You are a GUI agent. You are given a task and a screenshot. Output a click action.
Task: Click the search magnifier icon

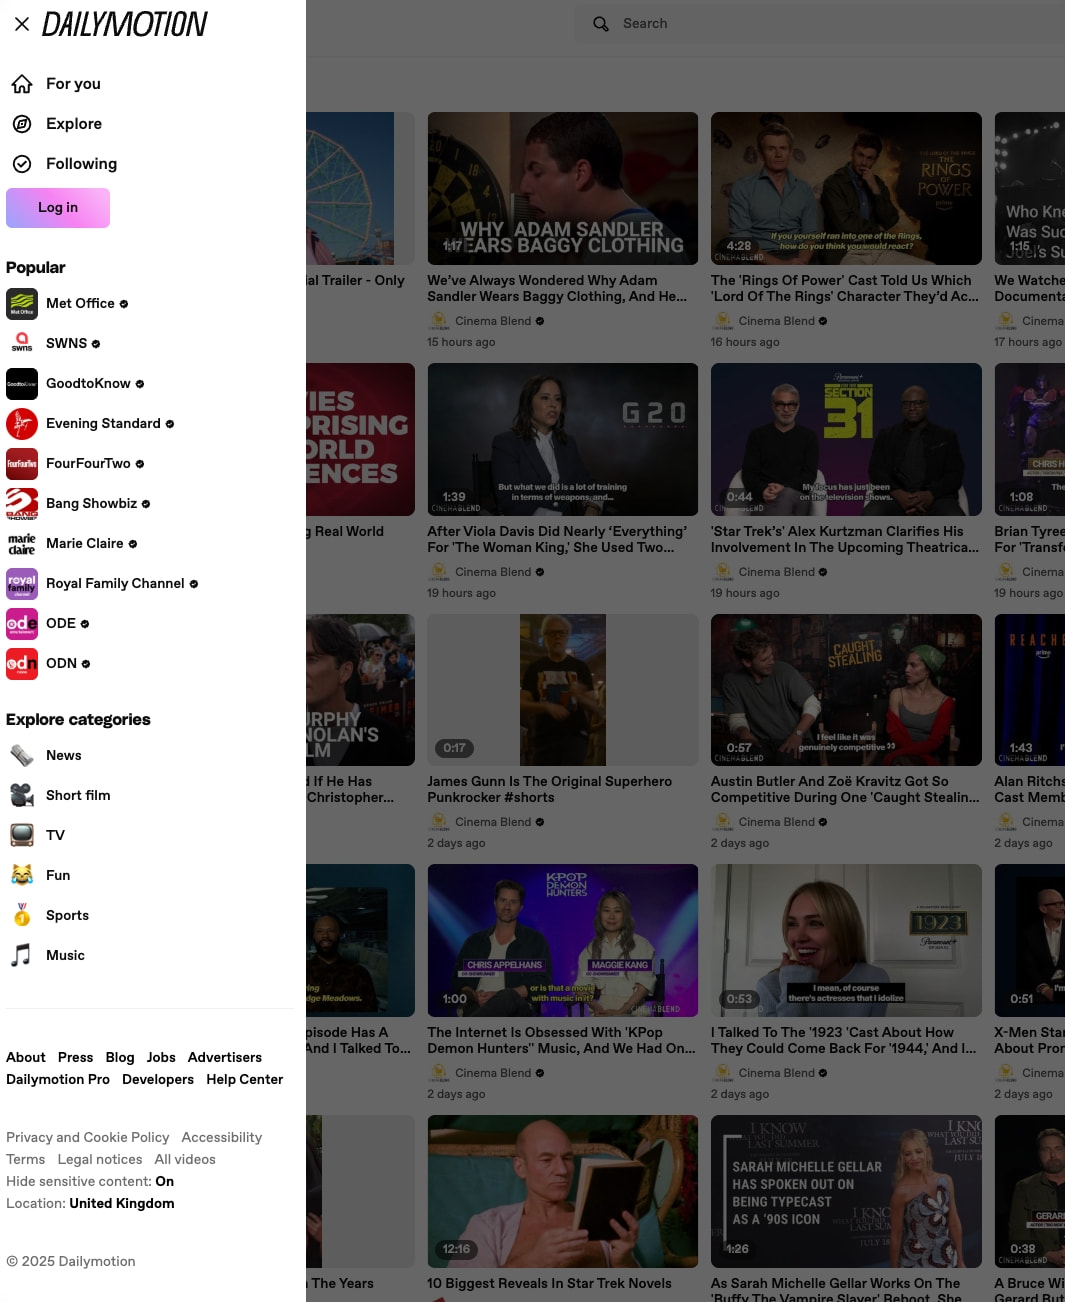click(601, 24)
